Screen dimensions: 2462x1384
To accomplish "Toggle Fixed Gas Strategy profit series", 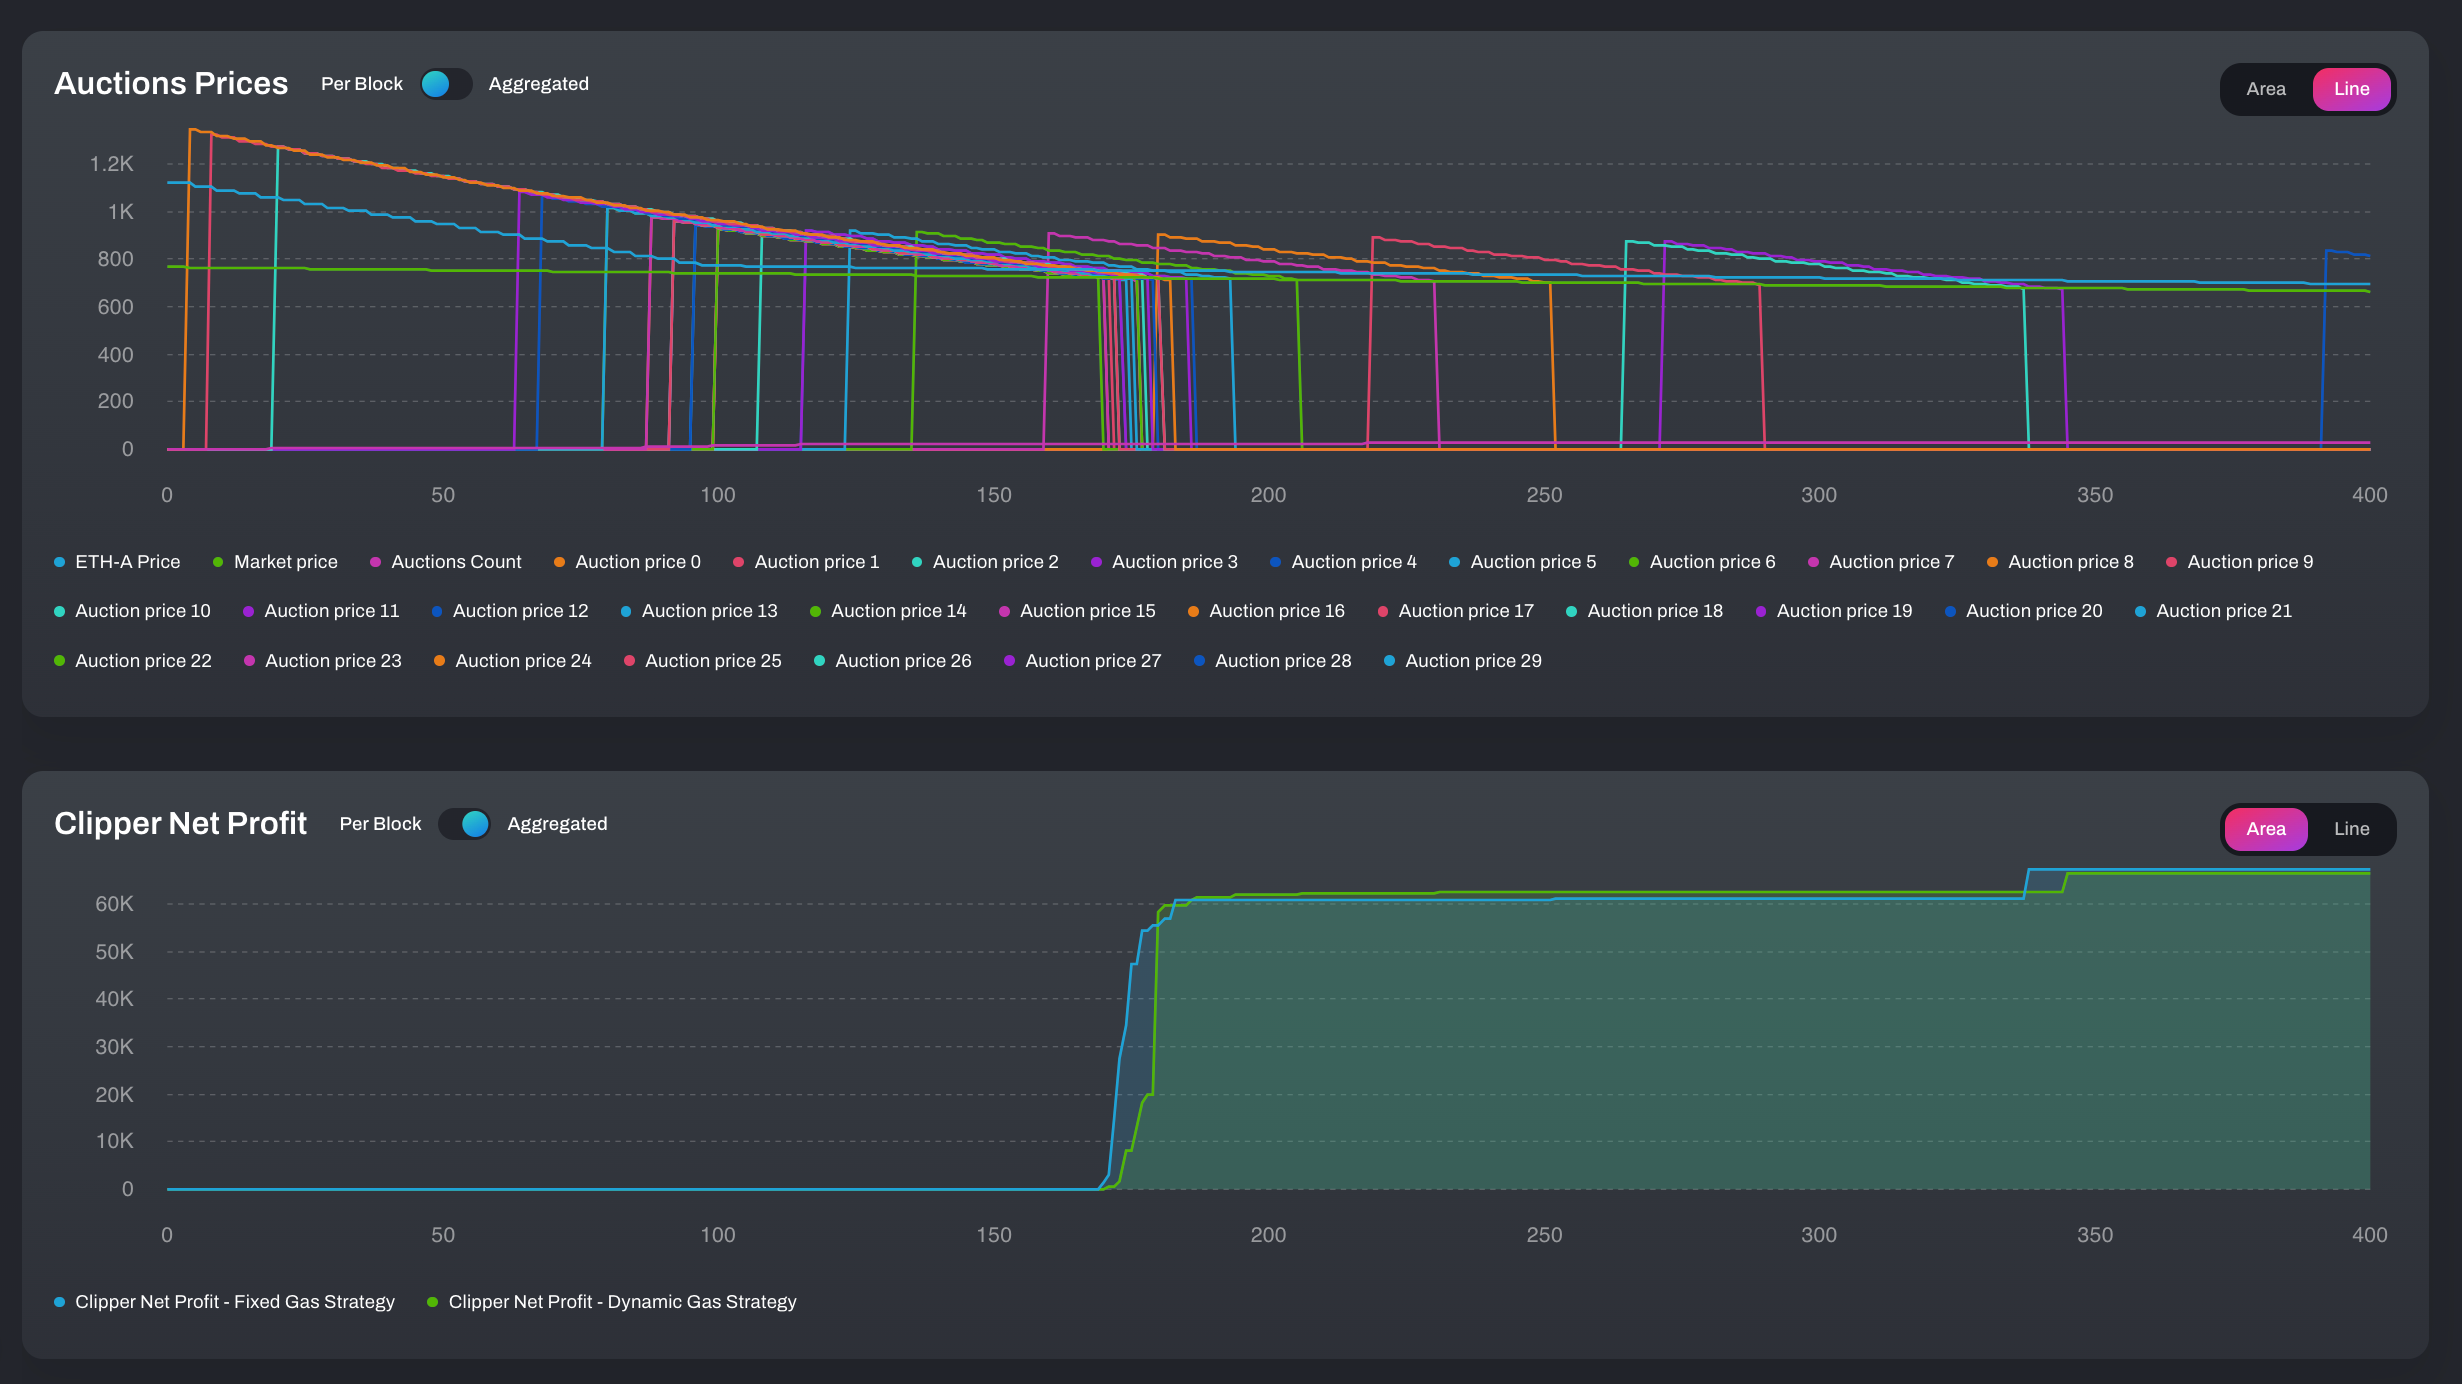I will (x=234, y=1302).
